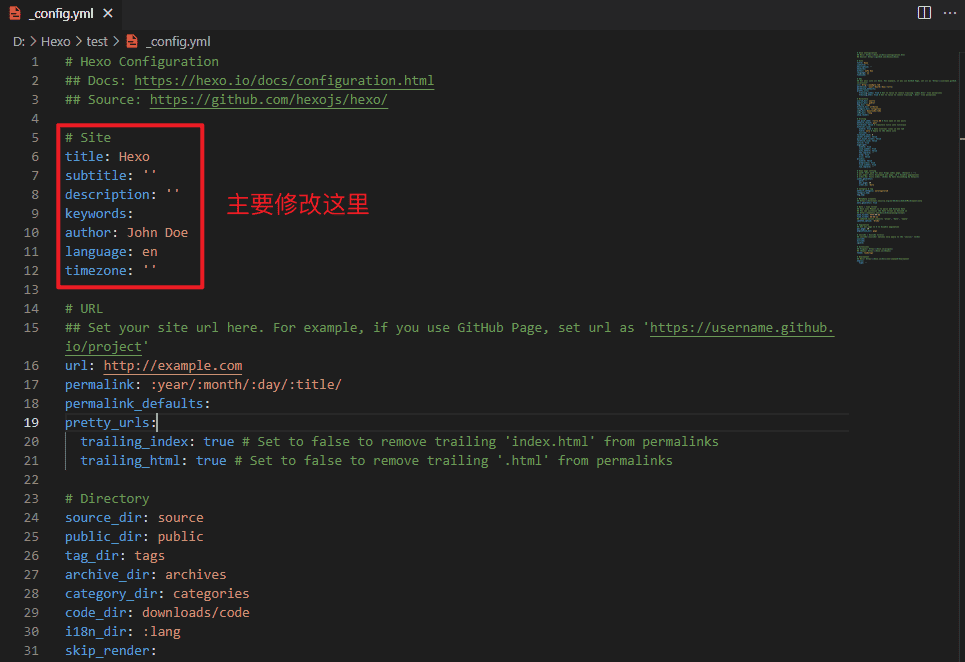Click the D: drive breadcrumb

pos(19,41)
